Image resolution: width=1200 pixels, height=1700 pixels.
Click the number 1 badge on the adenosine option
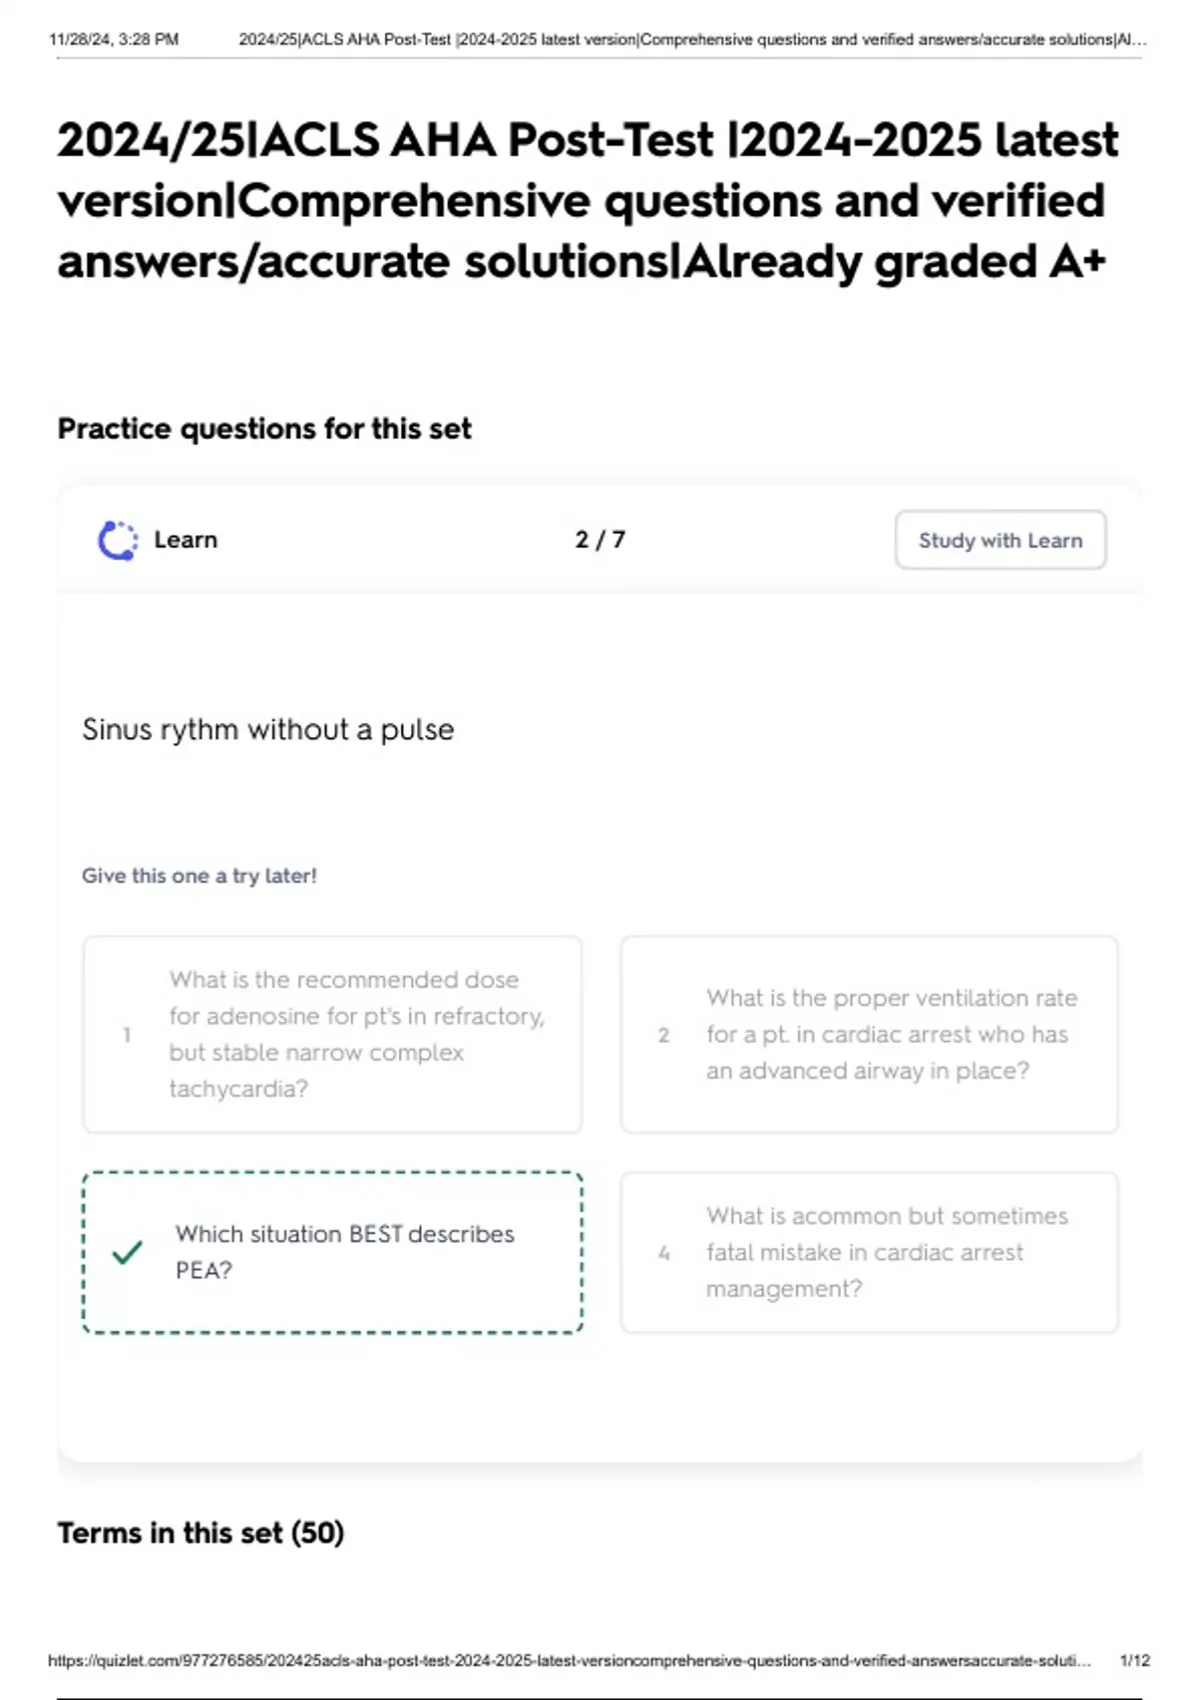(127, 1035)
